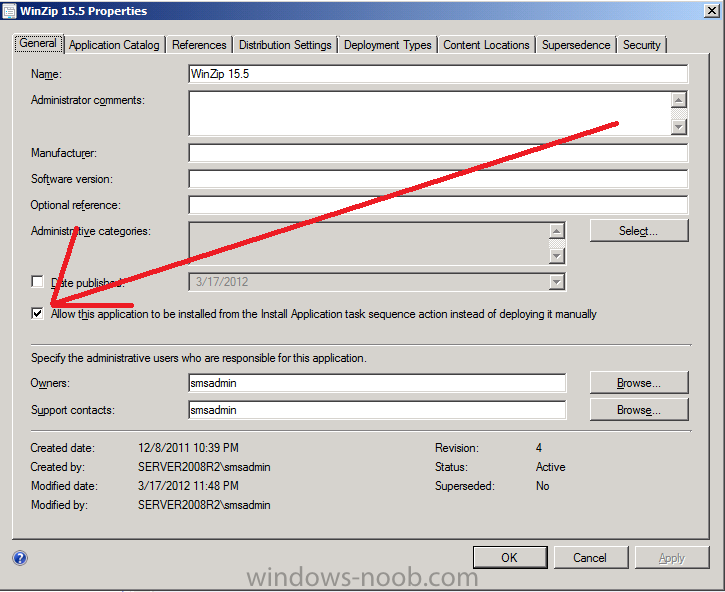
Task: Click the Apply button
Action: pyautogui.click(x=671, y=557)
